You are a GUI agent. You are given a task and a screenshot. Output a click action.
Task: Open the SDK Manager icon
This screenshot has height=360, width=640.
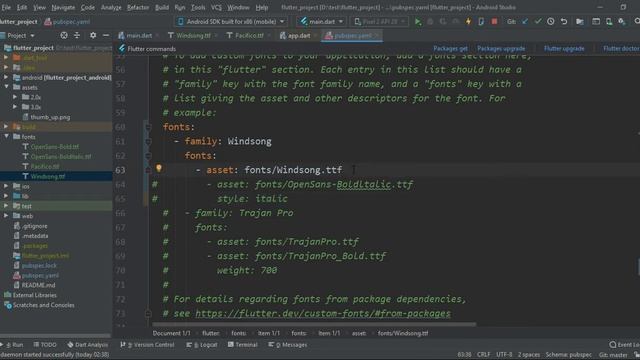pyautogui.click(x=622, y=22)
